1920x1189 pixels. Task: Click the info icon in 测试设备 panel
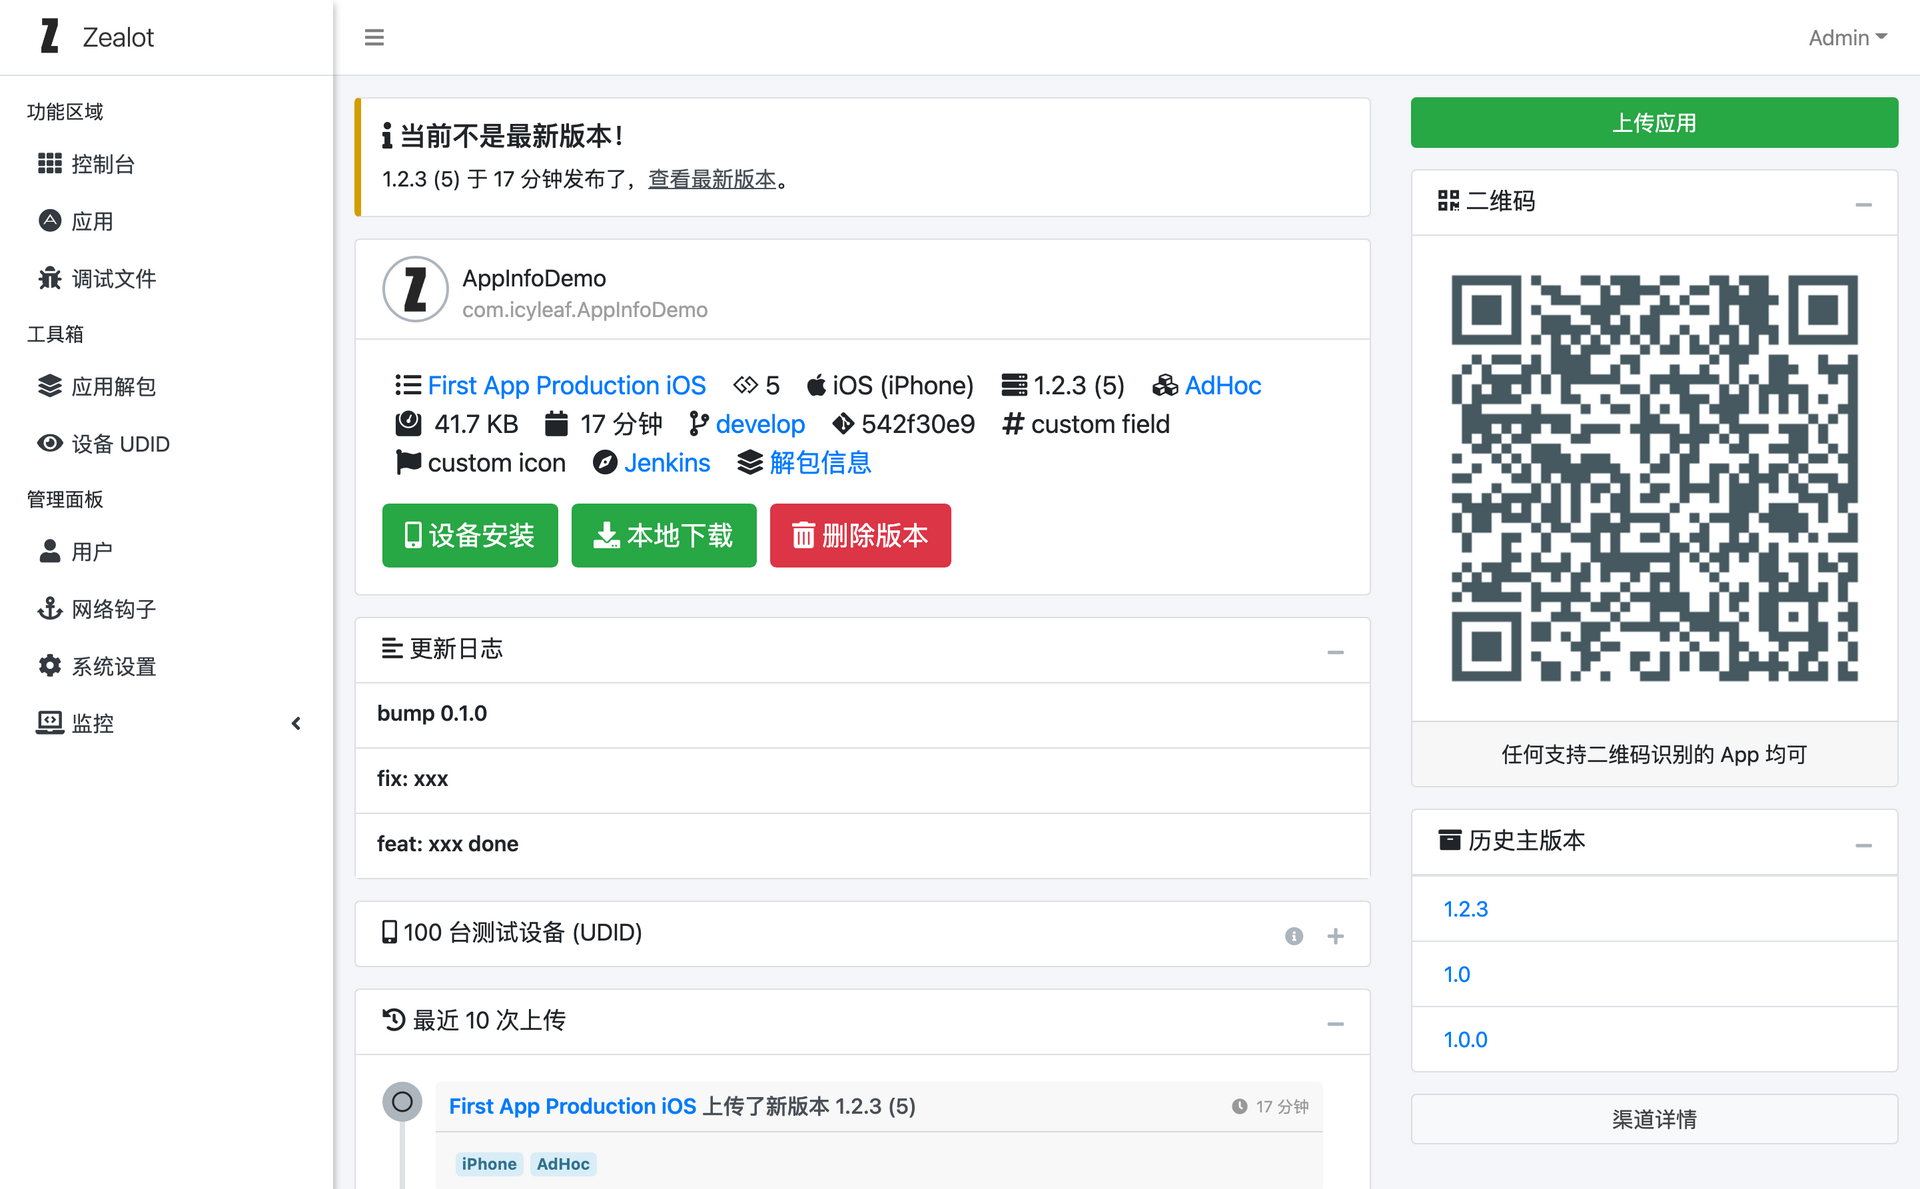pos(1294,936)
